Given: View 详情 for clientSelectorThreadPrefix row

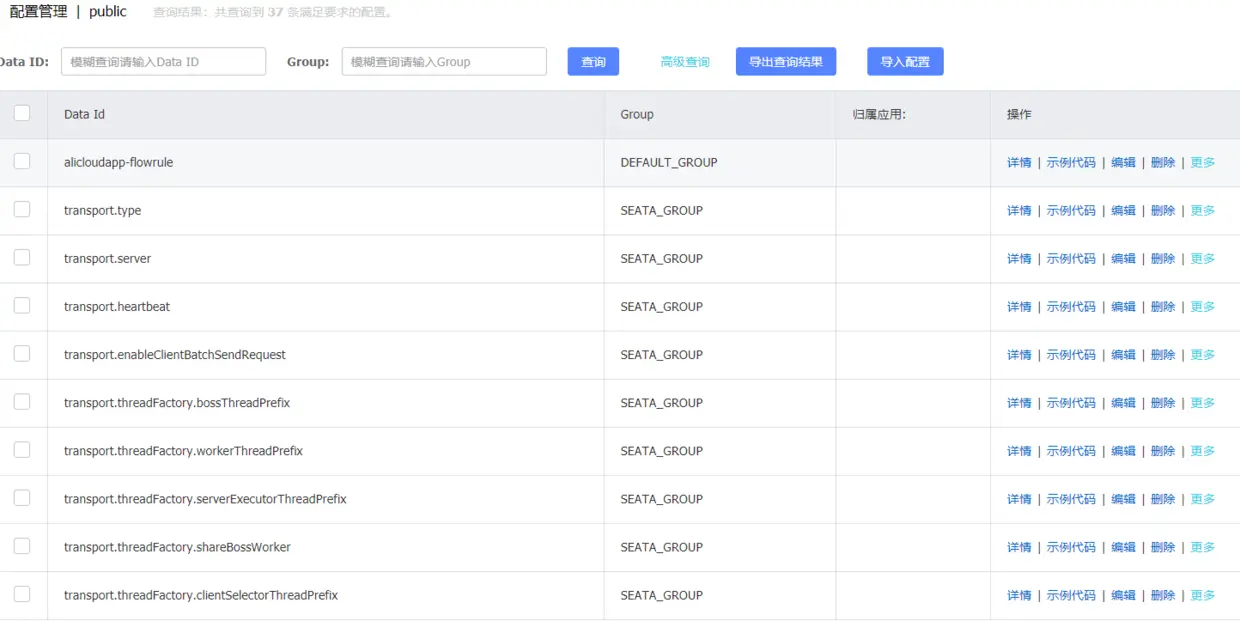Looking at the screenshot, I should click(x=1019, y=595).
